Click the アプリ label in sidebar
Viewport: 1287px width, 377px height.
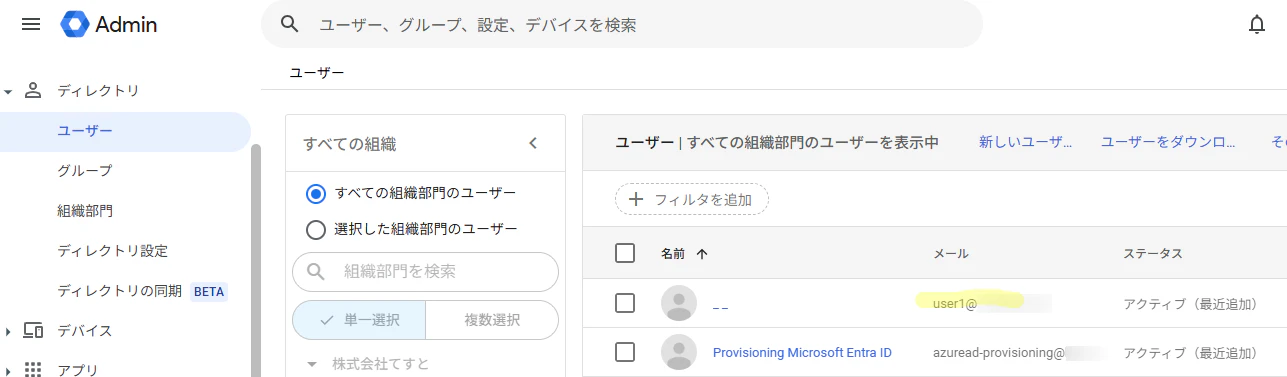coord(78,370)
